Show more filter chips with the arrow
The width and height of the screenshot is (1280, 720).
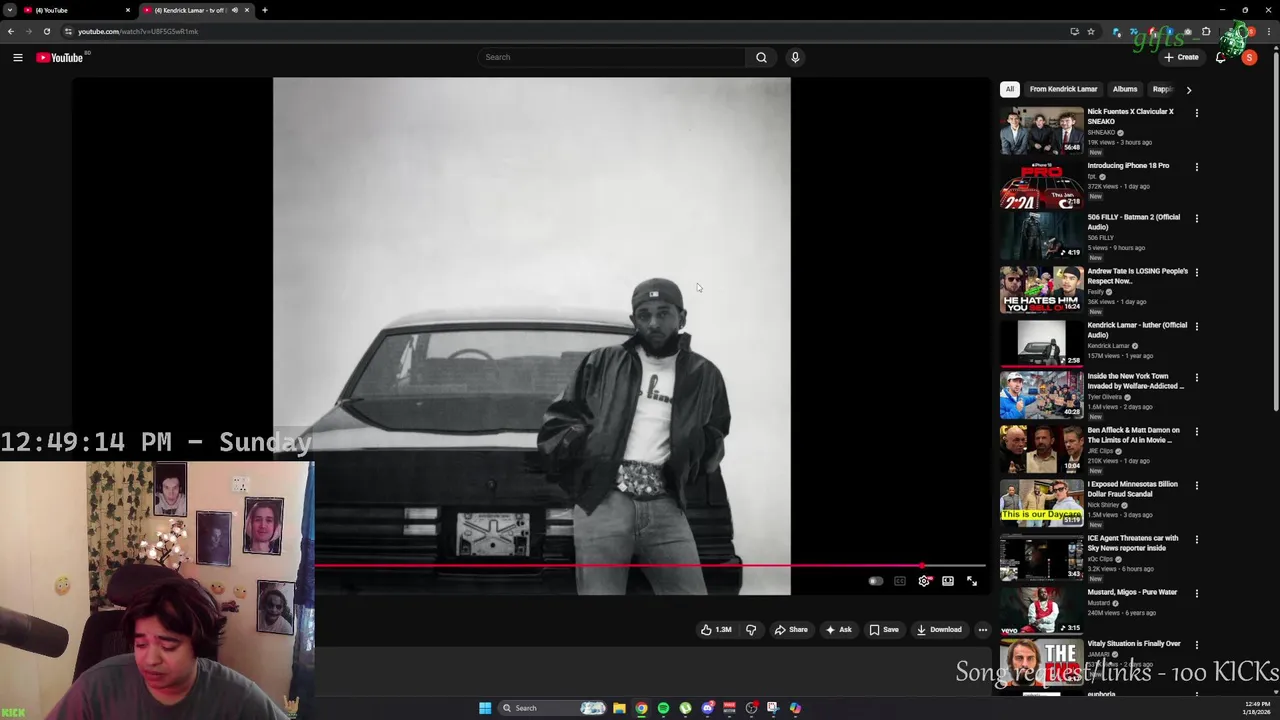pos(1188,90)
